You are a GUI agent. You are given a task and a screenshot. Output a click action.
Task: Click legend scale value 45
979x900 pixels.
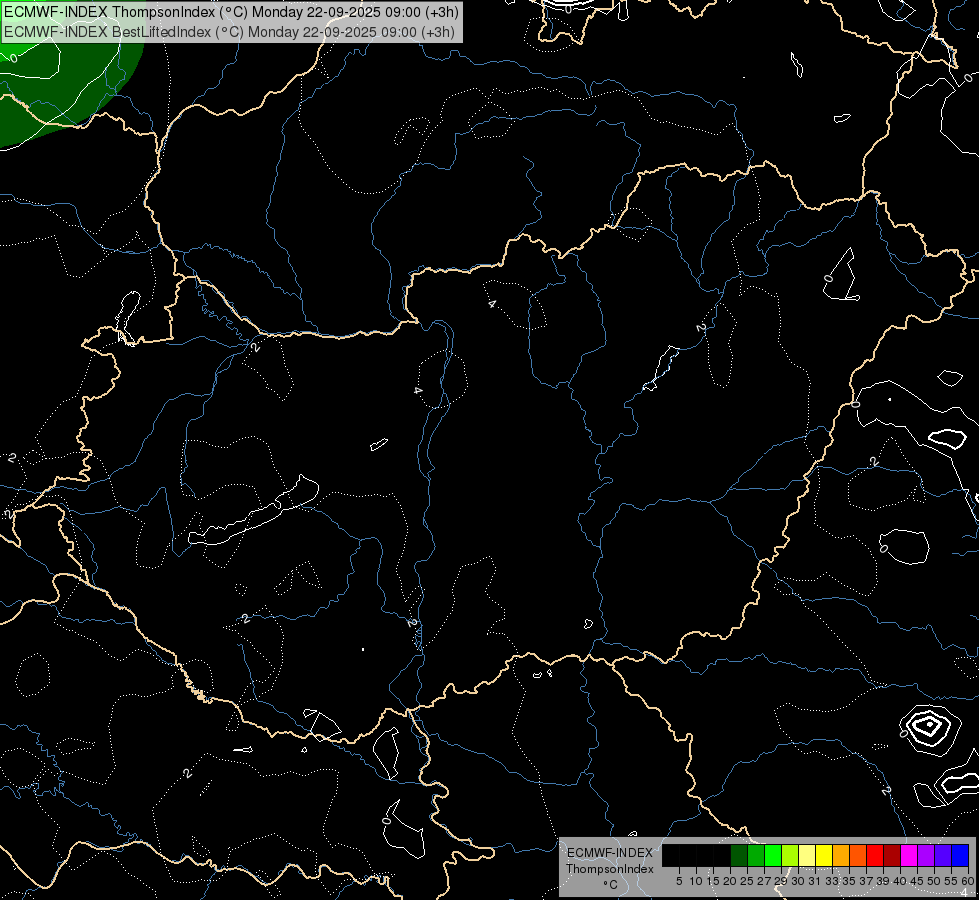[x=917, y=881]
